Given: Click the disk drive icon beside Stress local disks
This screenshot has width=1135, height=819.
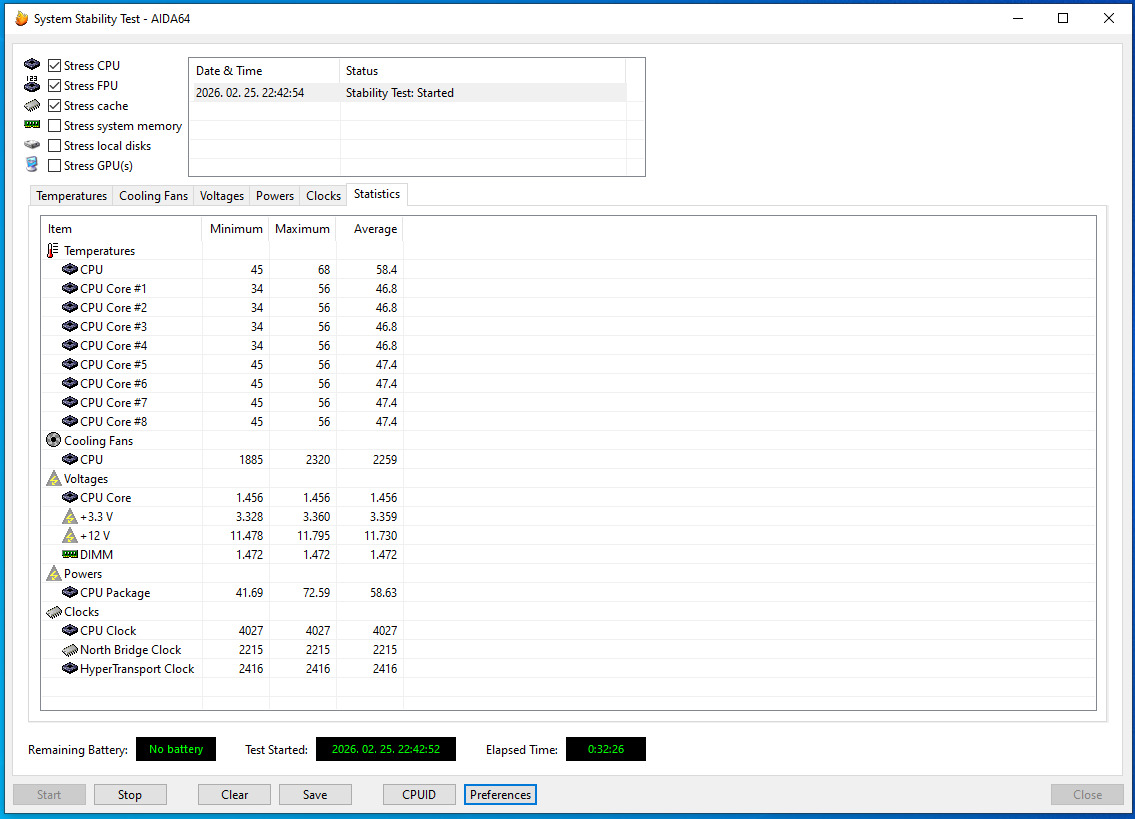Looking at the screenshot, I should (32, 145).
